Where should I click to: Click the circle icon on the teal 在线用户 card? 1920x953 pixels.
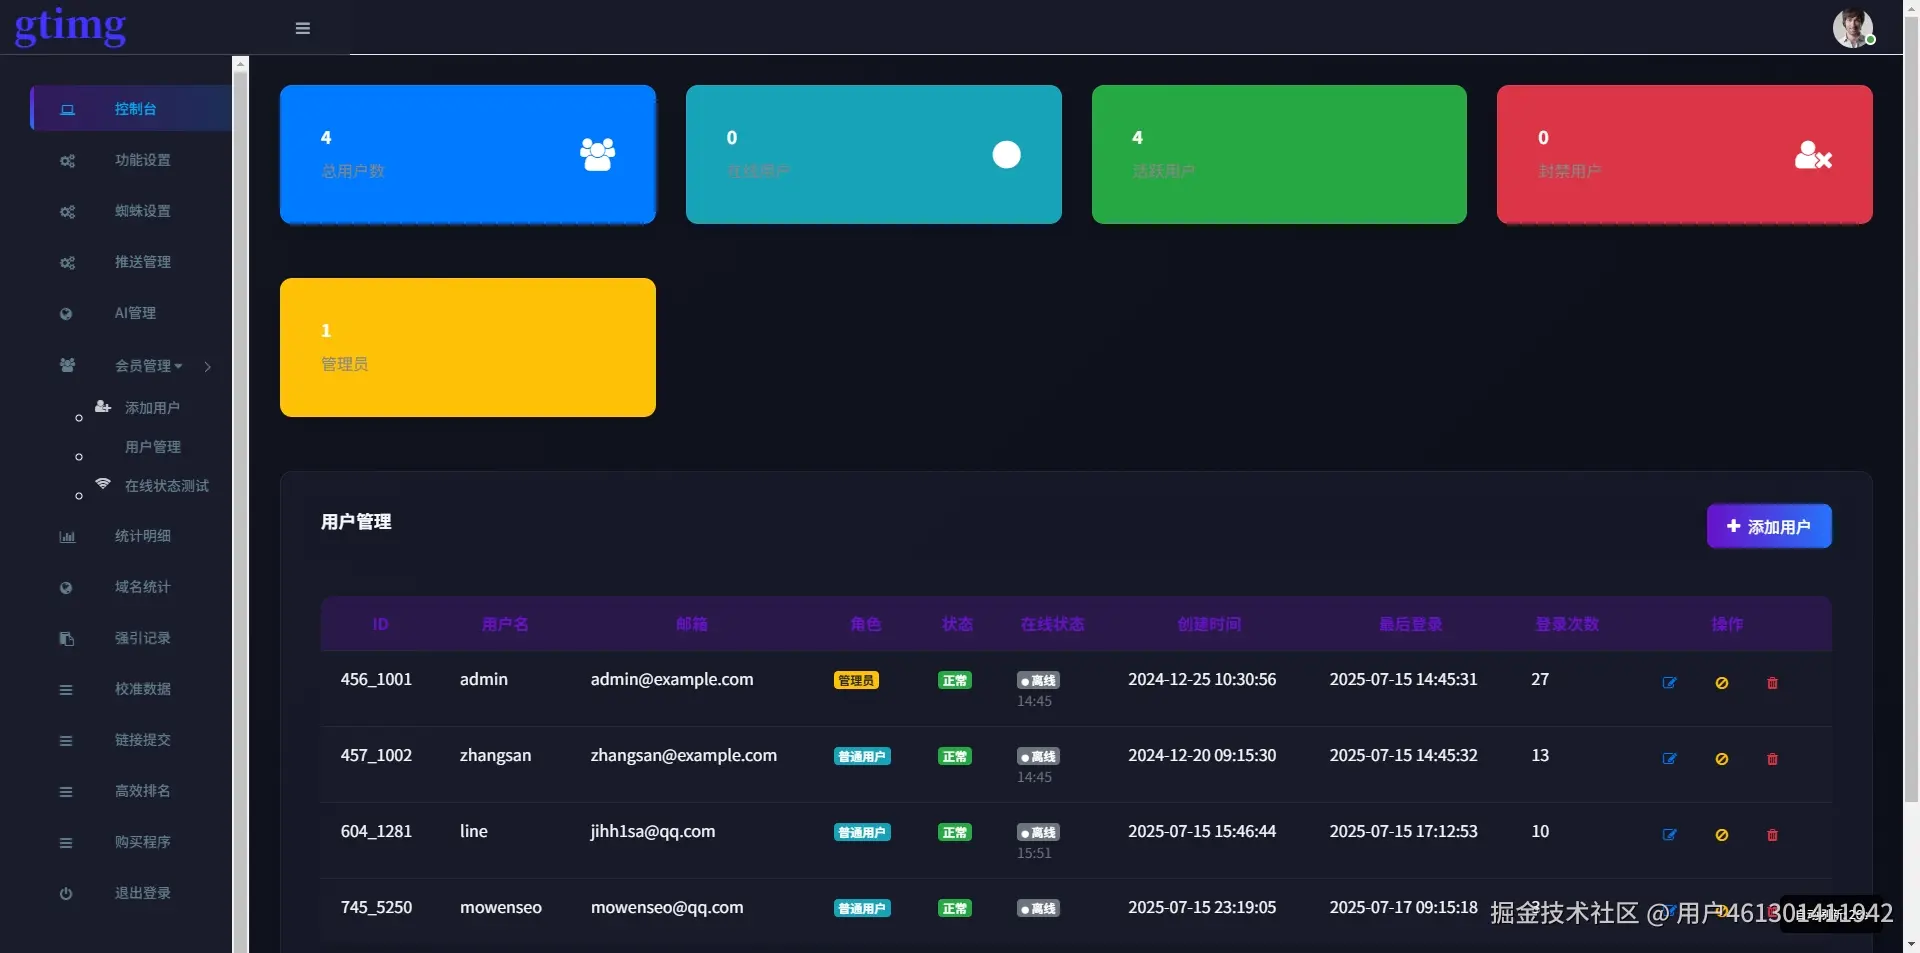pyautogui.click(x=1006, y=154)
